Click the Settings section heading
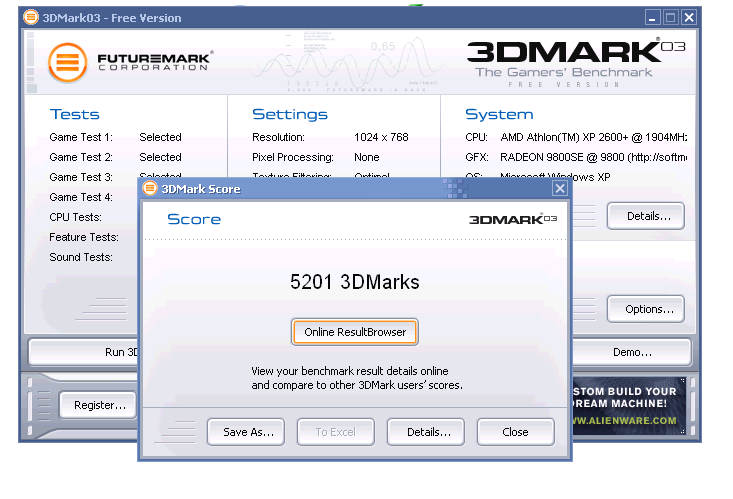Screen dimensions: 733x499 click(290, 114)
